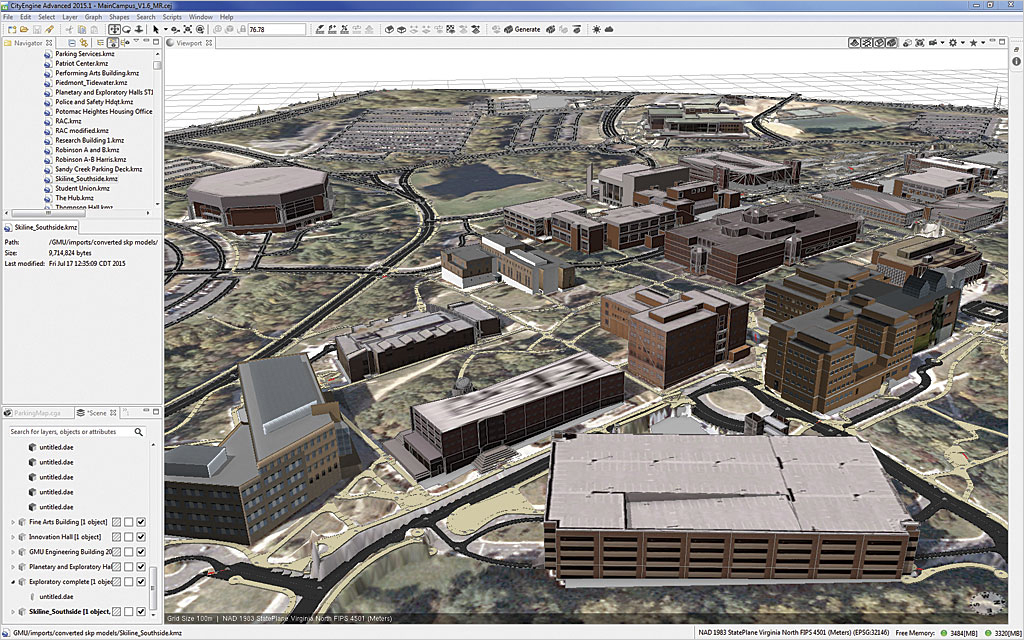
Task: Collapse the Exploratory complete tree node
Action: 13,581
